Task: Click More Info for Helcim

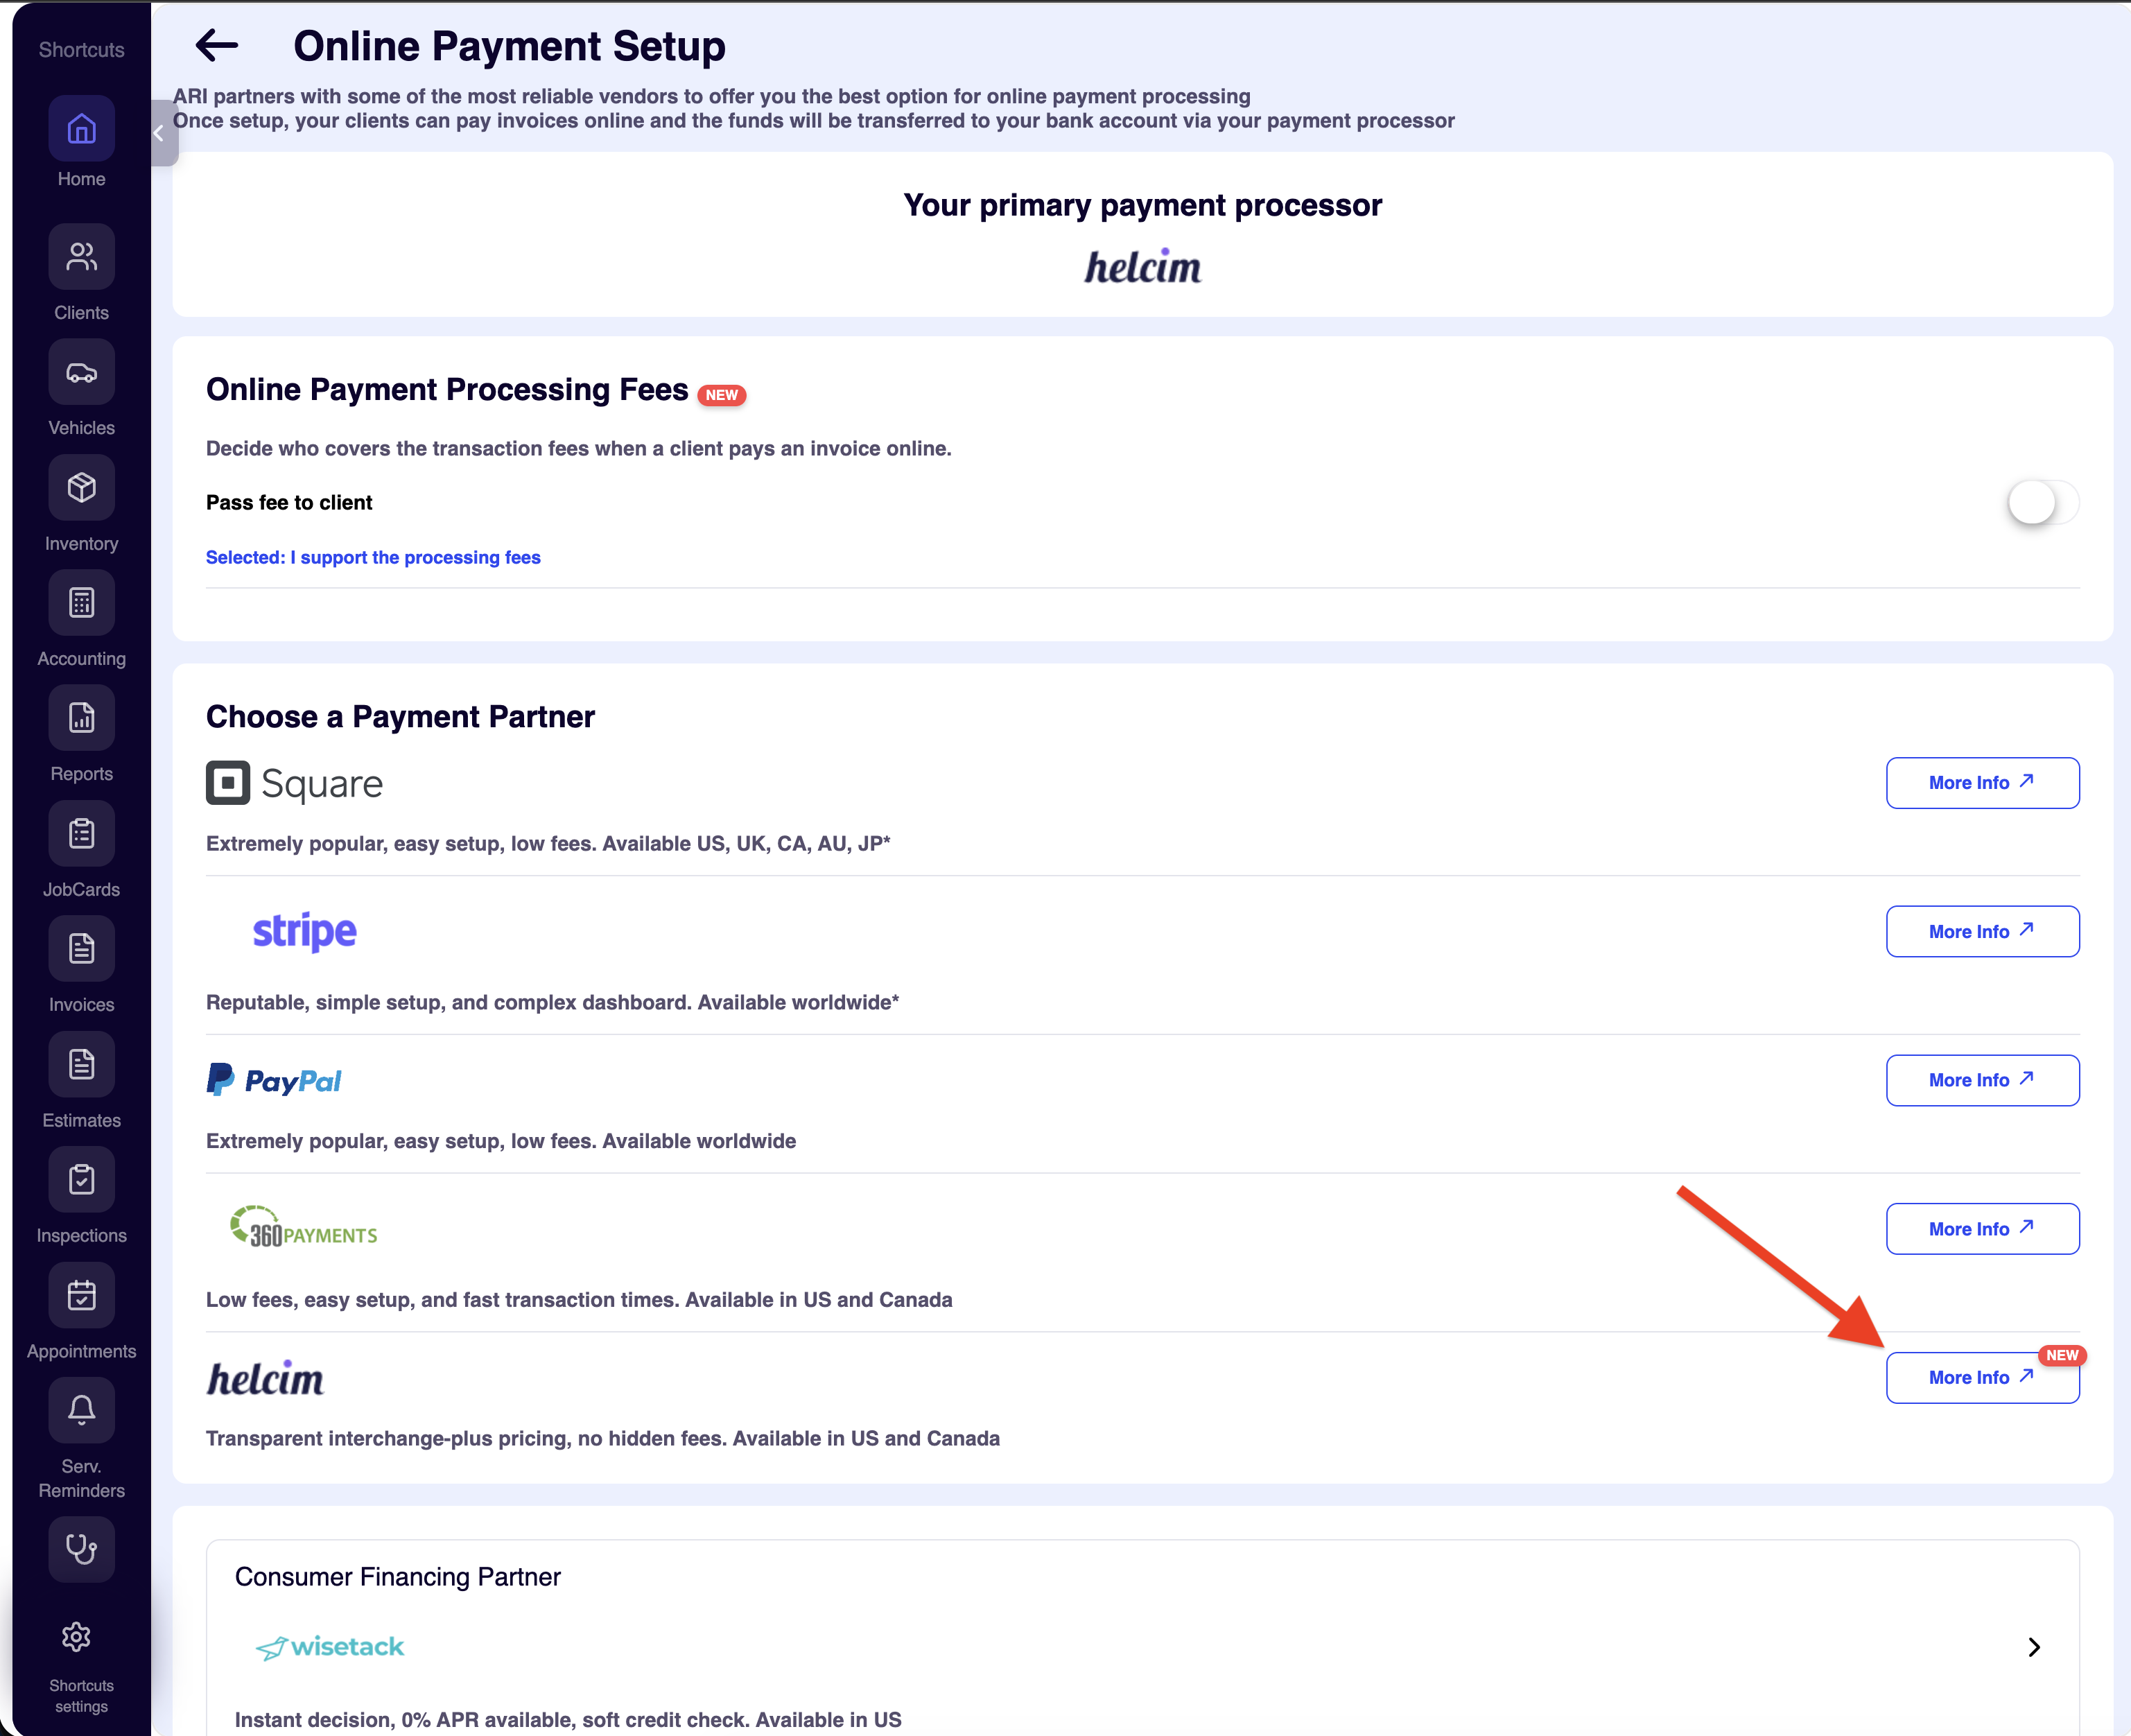Action: coord(1983,1378)
